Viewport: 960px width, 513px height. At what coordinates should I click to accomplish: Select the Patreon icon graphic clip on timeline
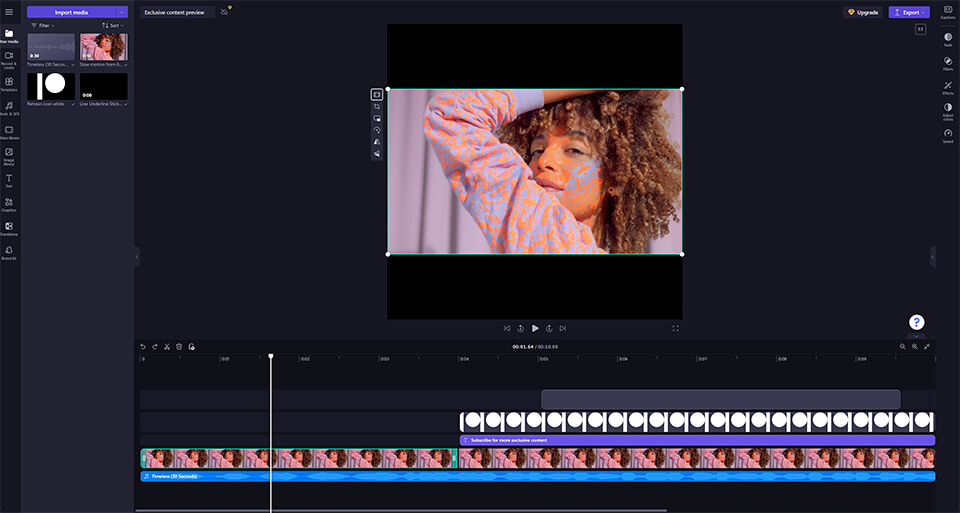tap(697, 422)
